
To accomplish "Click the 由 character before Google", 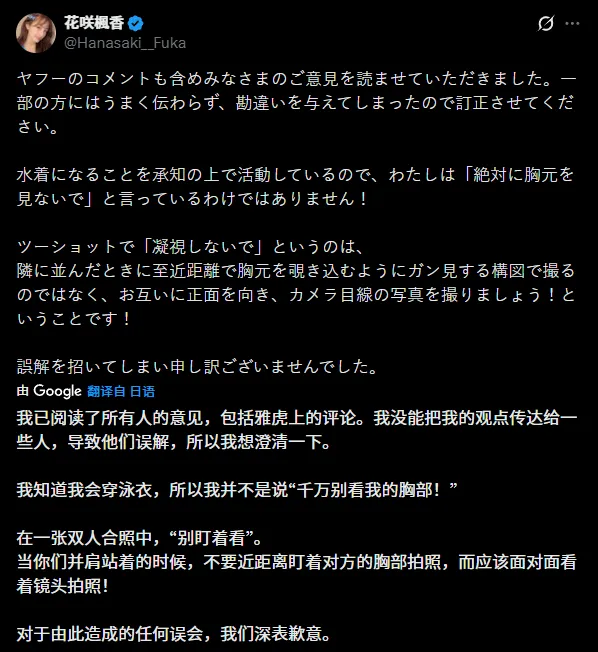I will 23,391.
